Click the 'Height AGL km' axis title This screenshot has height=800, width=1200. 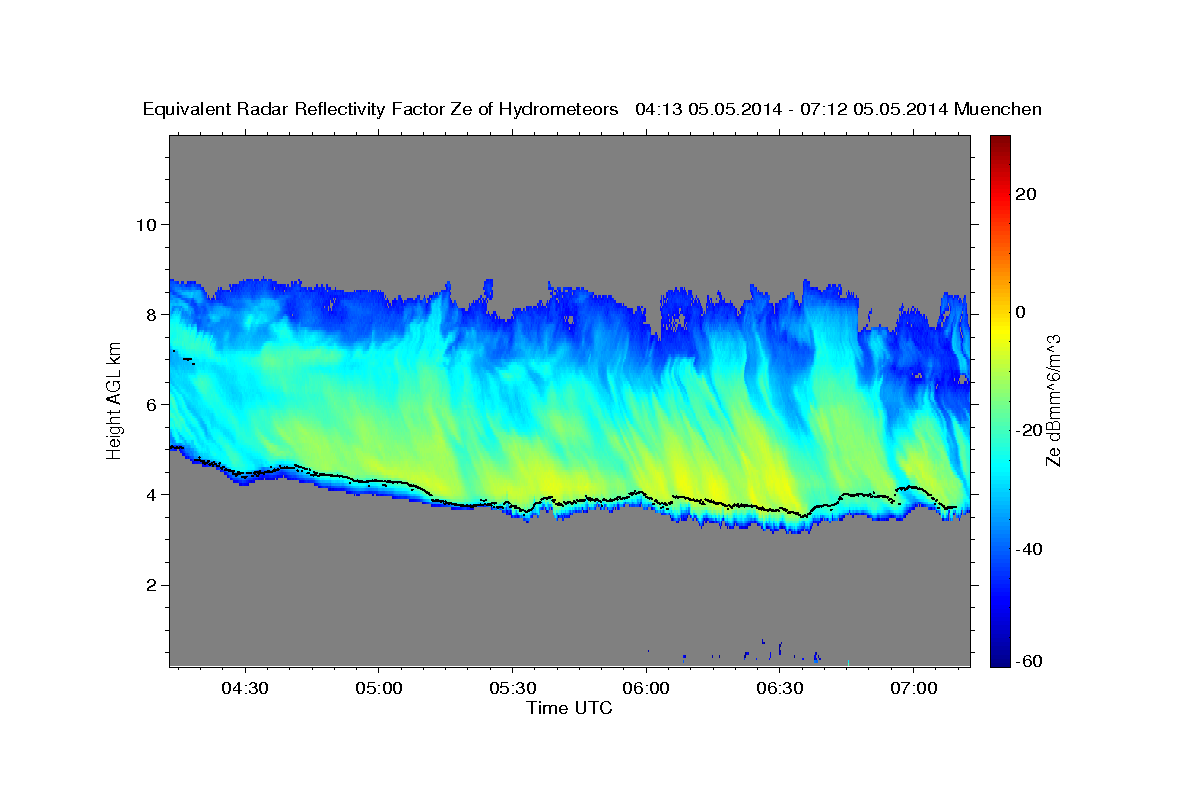point(114,401)
